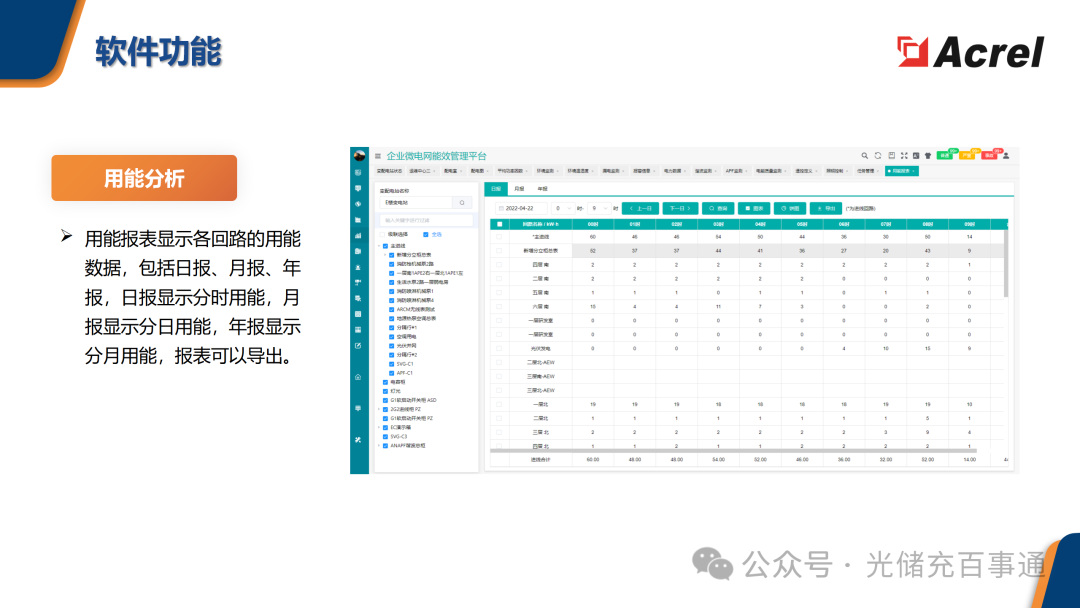Image resolution: width=1080 pixels, height=608 pixels.
Task: Click the calendar icon beside the 2022-04-22 date field
Action: [500, 208]
